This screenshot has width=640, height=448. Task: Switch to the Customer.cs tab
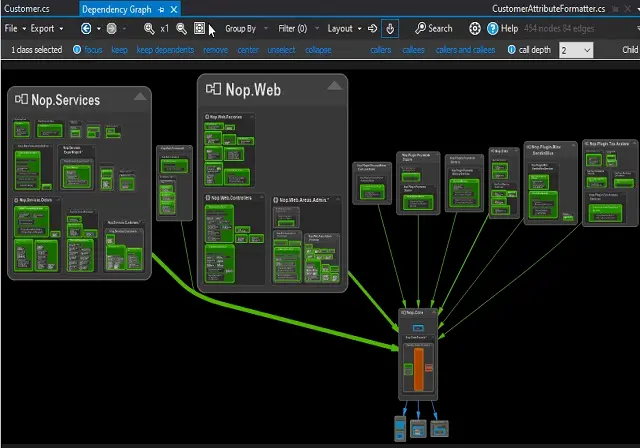coord(27,9)
